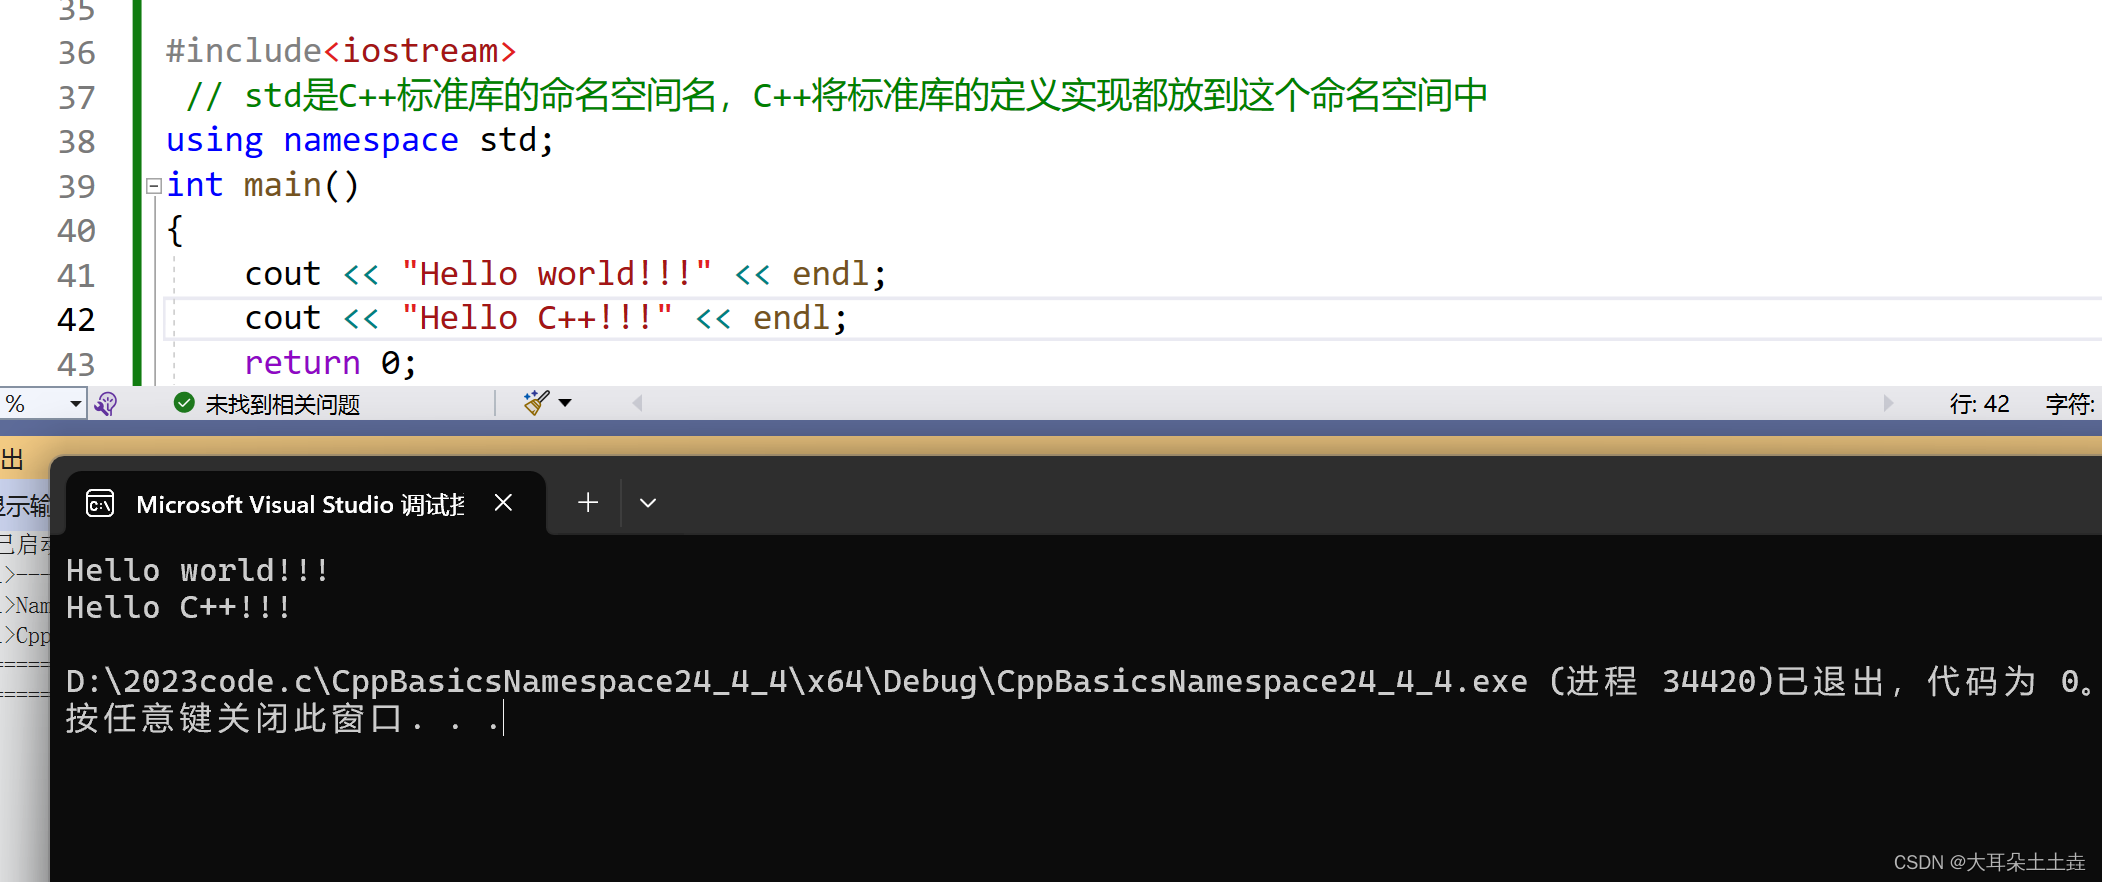Open the code cleanup dropdown arrow

pyautogui.click(x=565, y=403)
